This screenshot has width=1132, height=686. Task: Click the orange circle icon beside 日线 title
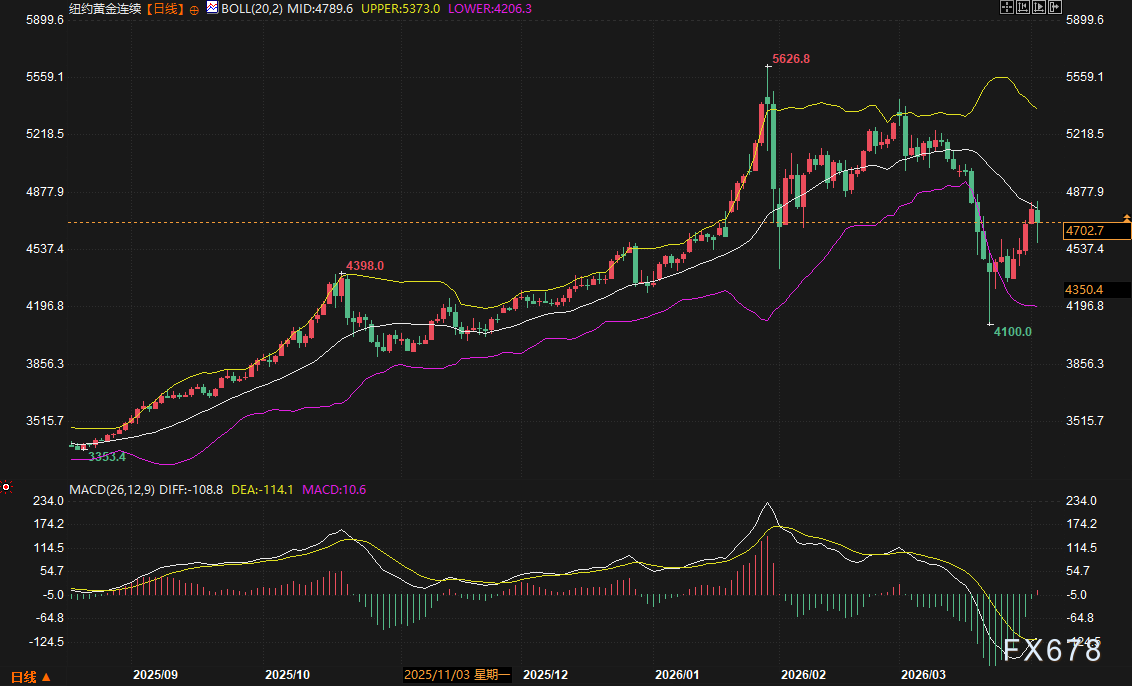[194, 8]
